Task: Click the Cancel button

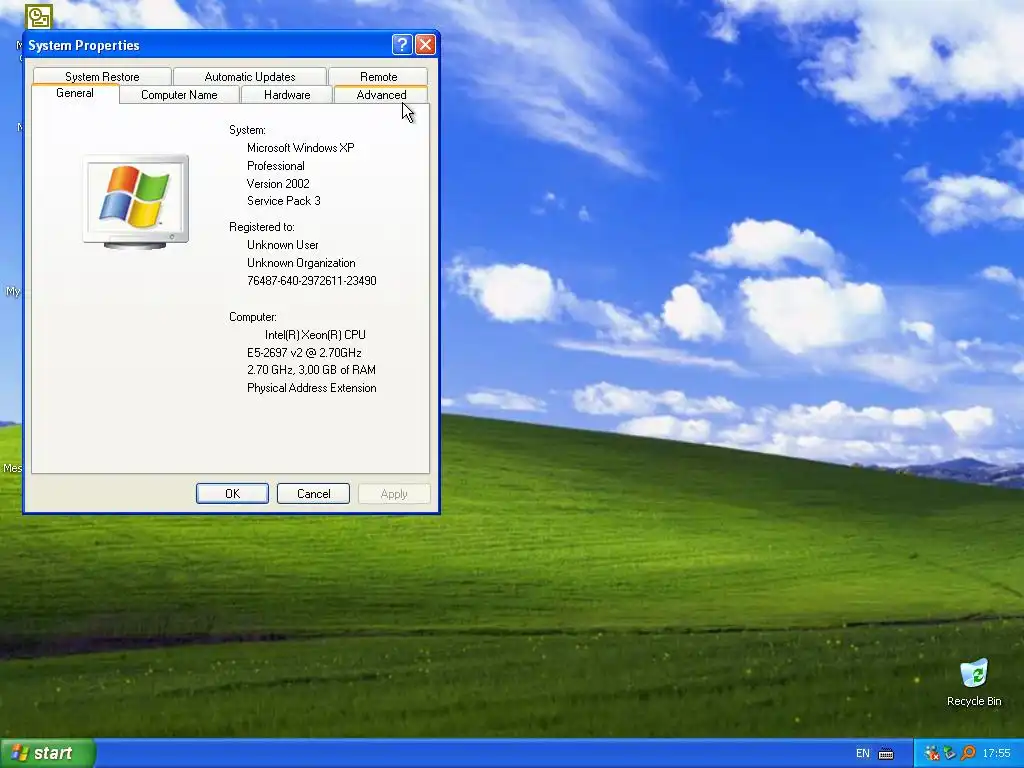Action: (x=313, y=494)
